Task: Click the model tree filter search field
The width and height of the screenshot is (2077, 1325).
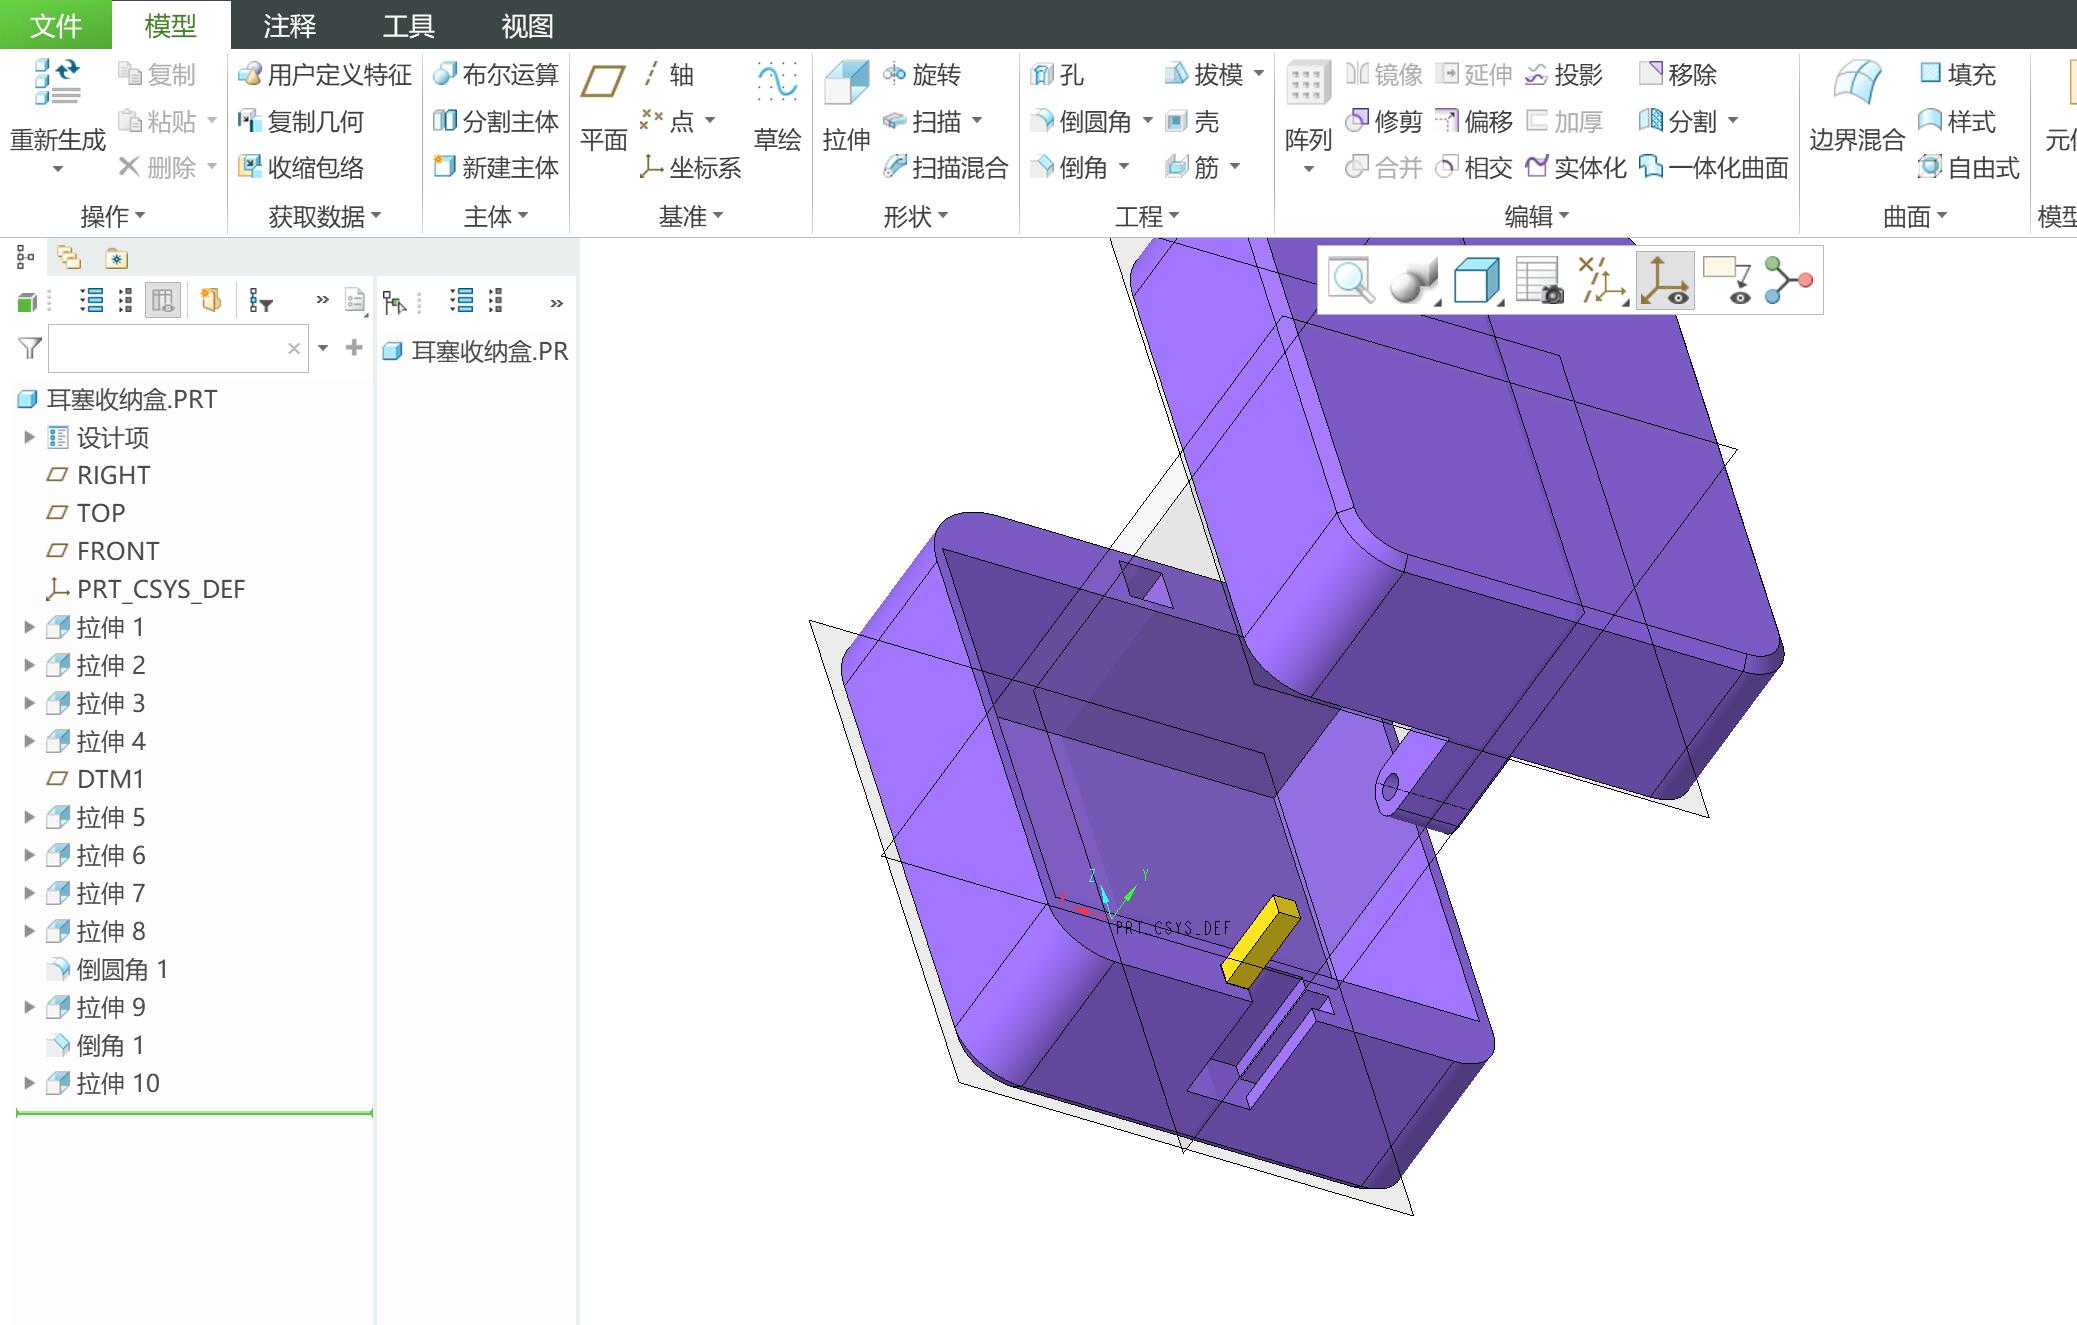Action: (166, 349)
